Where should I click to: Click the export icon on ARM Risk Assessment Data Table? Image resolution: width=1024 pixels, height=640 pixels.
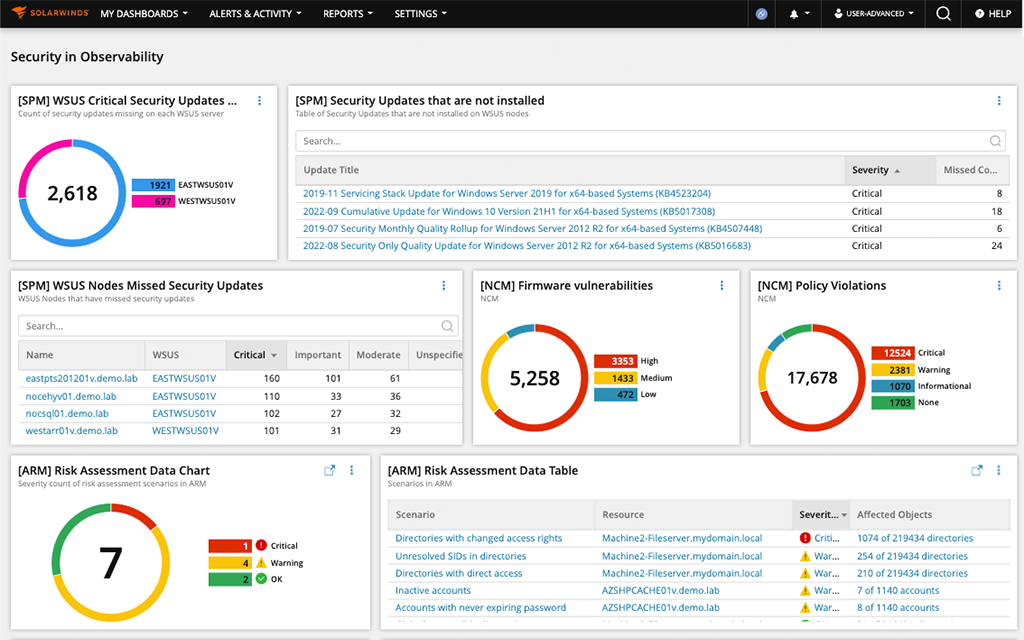pos(976,470)
